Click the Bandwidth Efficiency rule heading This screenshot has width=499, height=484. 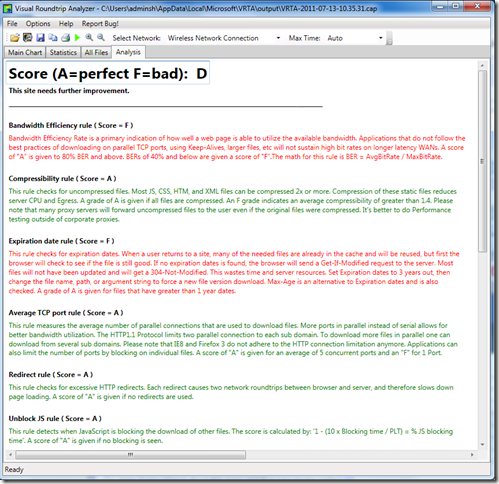pyautogui.click(x=71, y=125)
